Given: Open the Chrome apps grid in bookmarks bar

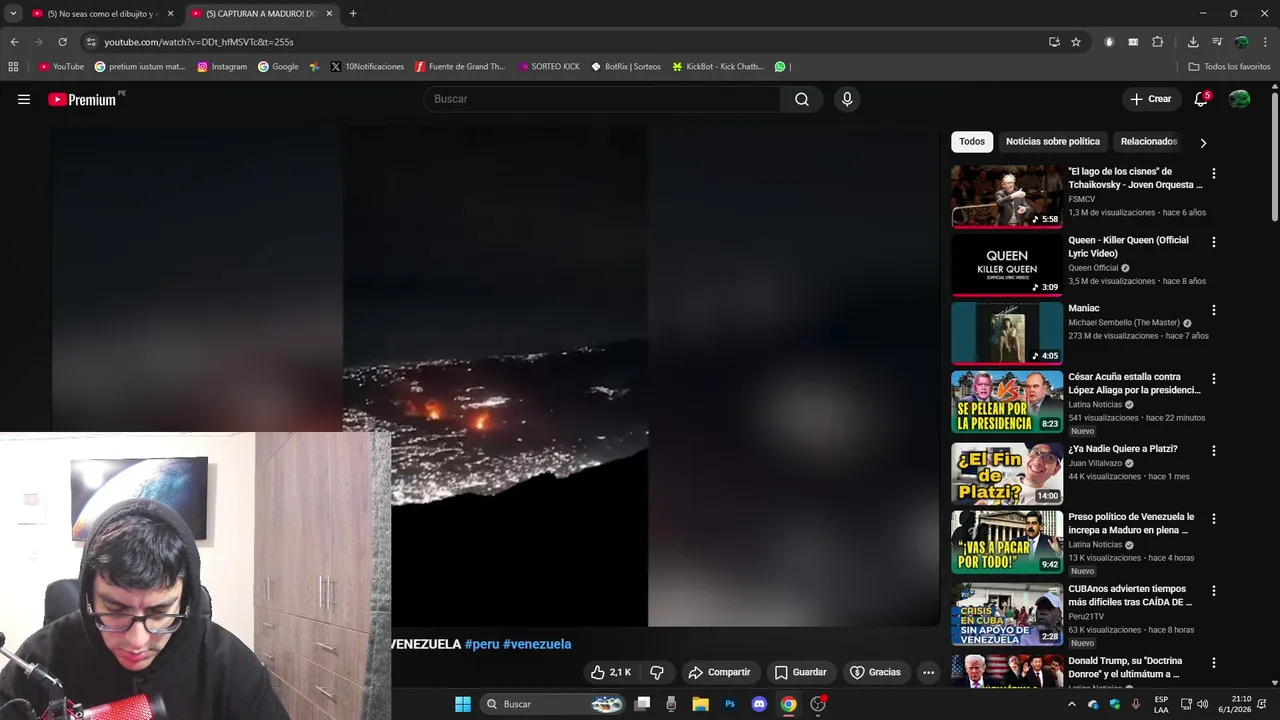Looking at the screenshot, I should pos(13,67).
